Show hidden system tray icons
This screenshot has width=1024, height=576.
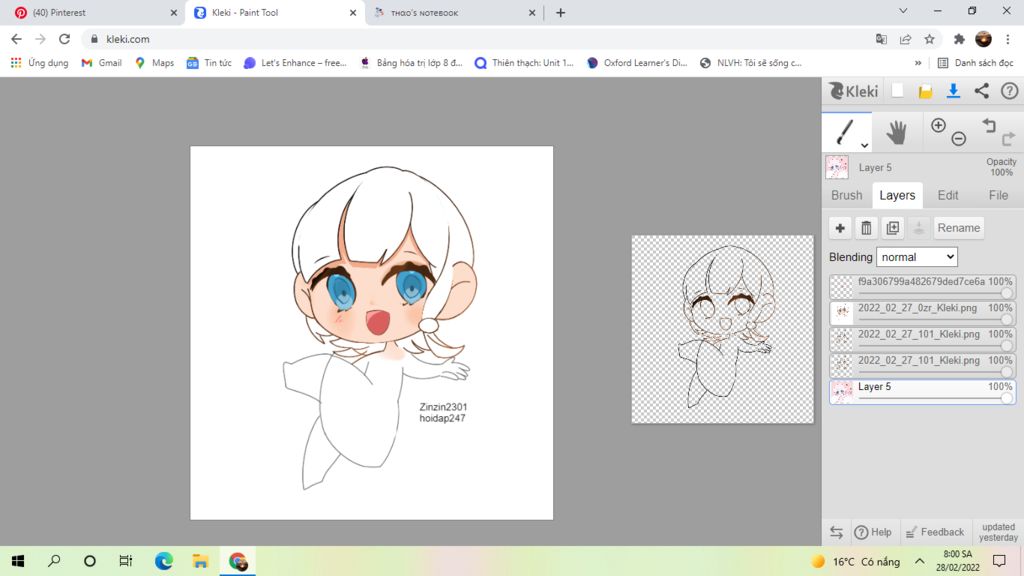(x=920, y=561)
